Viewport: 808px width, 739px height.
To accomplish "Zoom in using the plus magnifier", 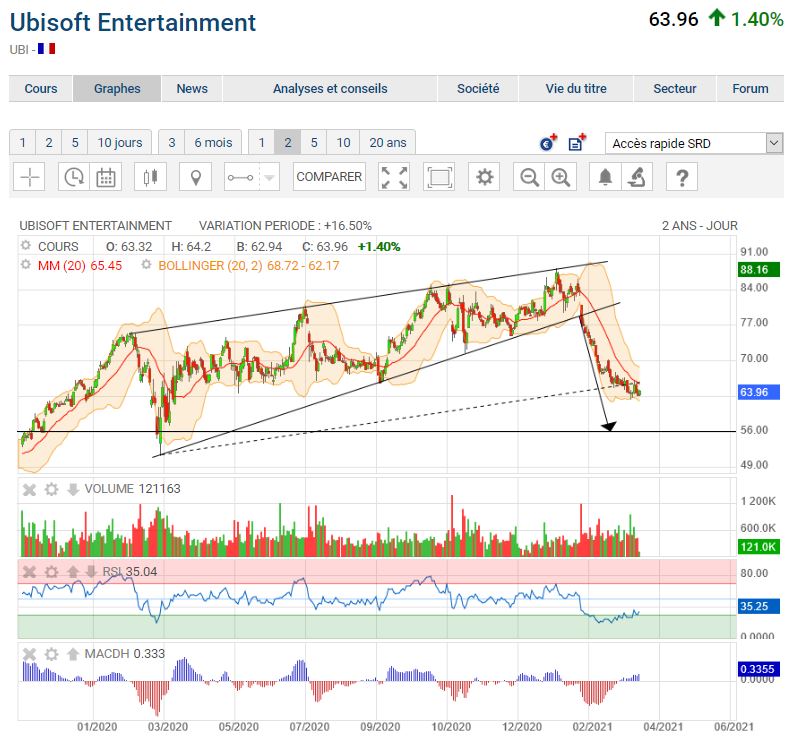I will [x=561, y=177].
